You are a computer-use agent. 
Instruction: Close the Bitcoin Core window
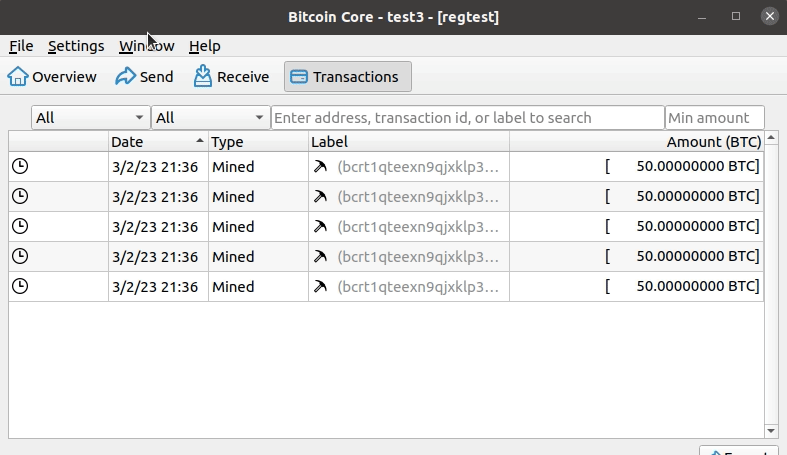[770, 17]
